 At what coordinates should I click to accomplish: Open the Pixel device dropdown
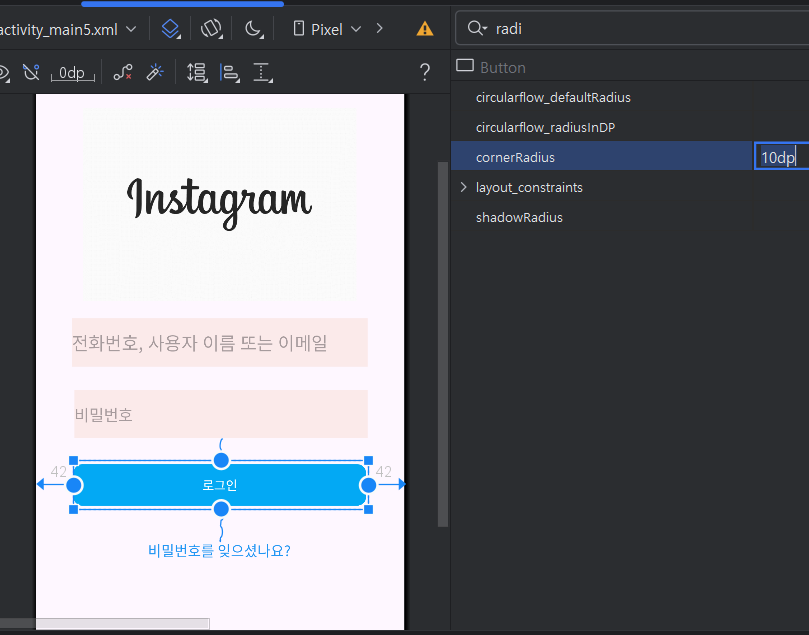(327, 29)
